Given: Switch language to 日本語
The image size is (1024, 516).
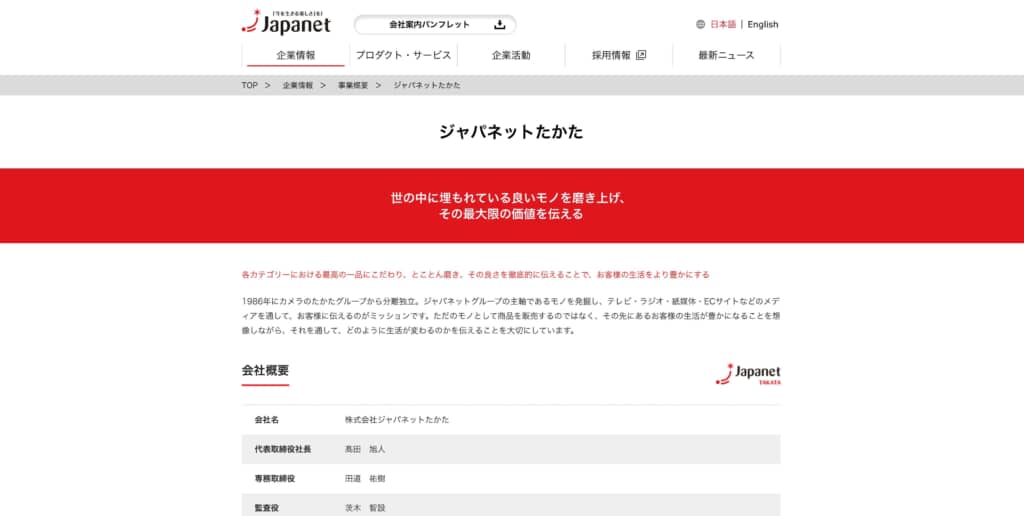Looking at the screenshot, I should (723, 24).
